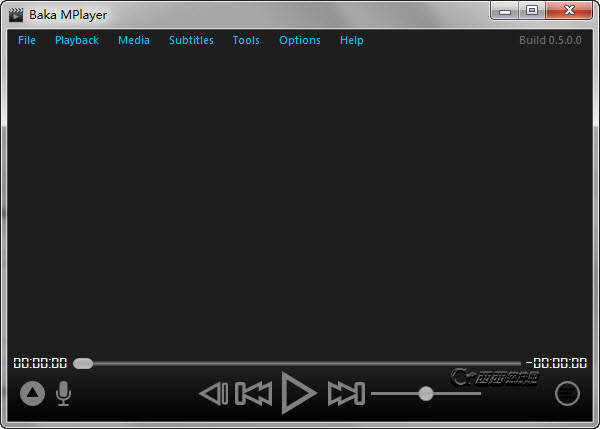Click the Build 0.5.0.0 text
The width and height of the screenshot is (600, 429).
click(550, 40)
